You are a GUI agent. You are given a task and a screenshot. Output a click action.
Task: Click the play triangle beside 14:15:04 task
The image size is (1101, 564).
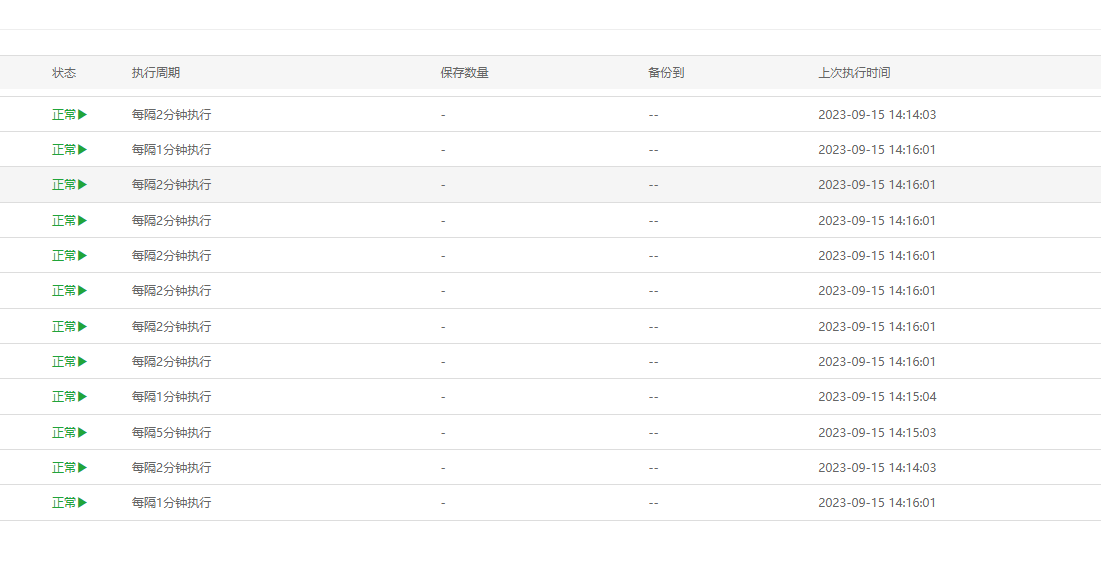[x=83, y=397]
